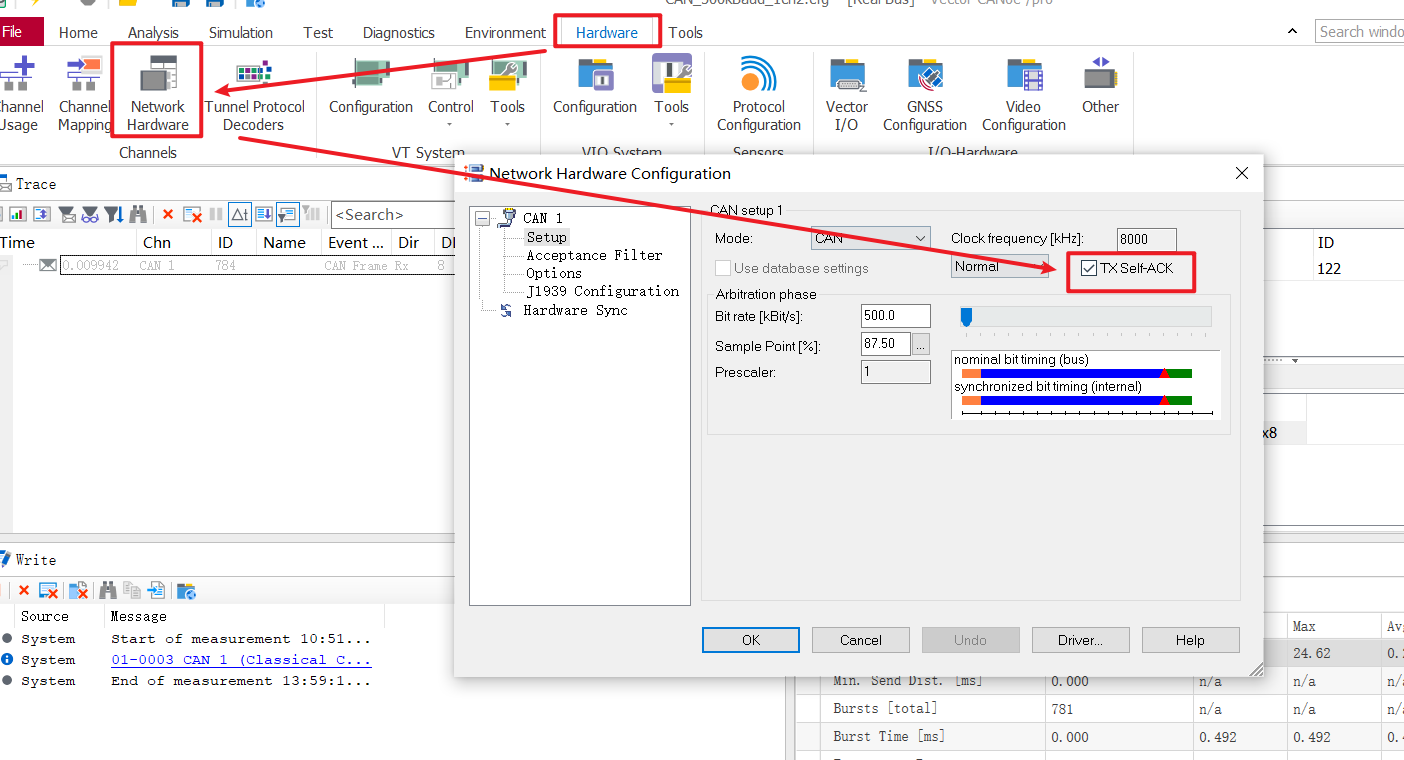
Task: Open GNSS Configuration
Action: coord(925,95)
